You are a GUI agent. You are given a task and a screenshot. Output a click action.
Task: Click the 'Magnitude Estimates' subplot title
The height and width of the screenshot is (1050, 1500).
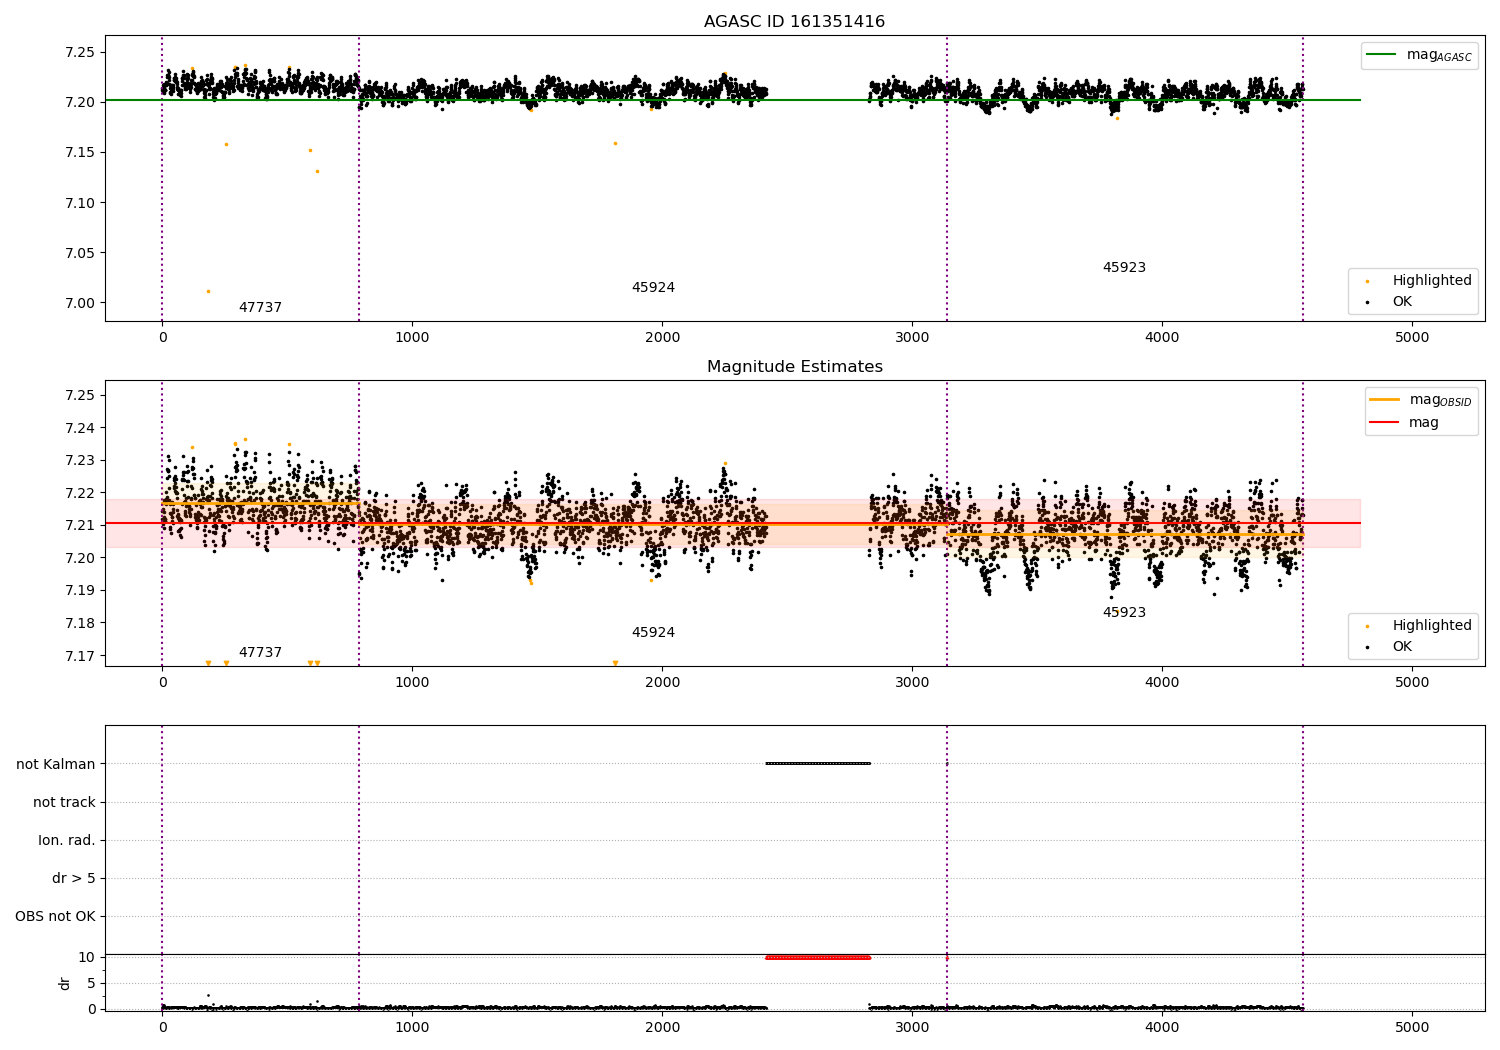pos(794,367)
